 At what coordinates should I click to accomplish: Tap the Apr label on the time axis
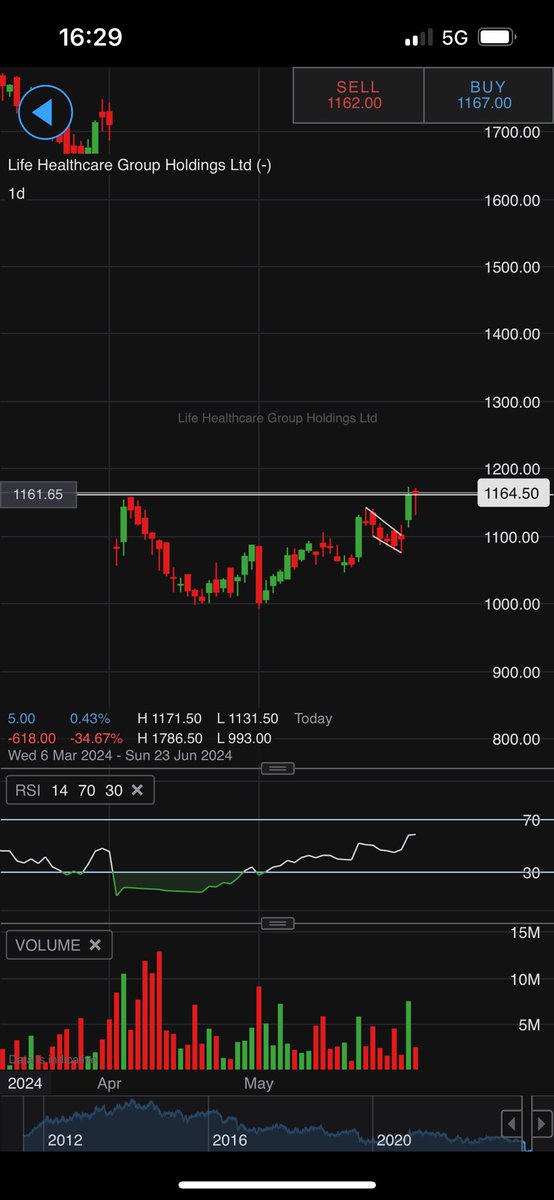pyautogui.click(x=110, y=1083)
